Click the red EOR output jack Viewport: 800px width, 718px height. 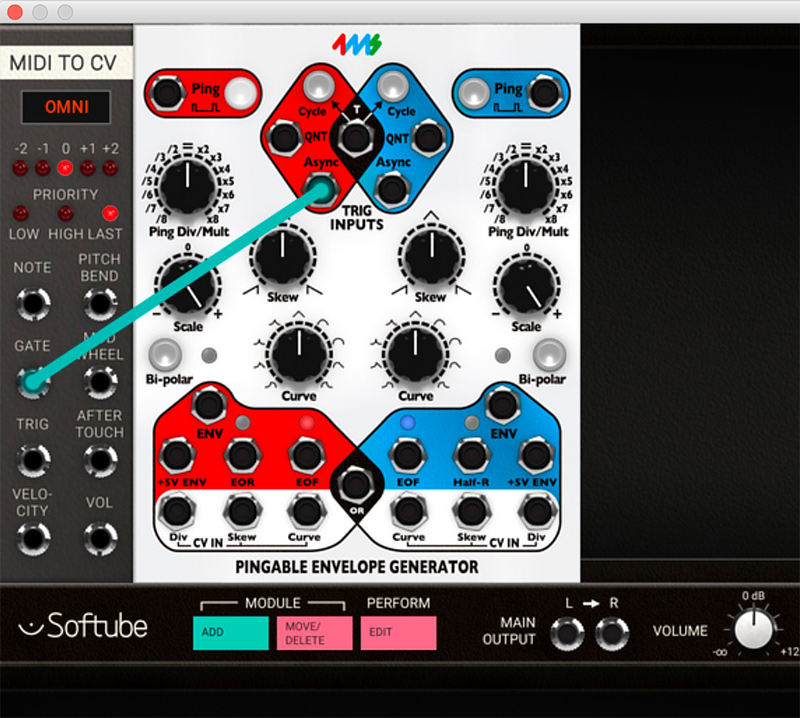click(241, 457)
